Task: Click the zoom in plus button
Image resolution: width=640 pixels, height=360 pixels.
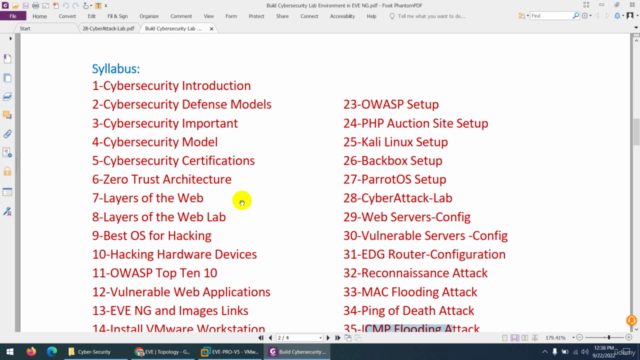Action: (629, 338)
